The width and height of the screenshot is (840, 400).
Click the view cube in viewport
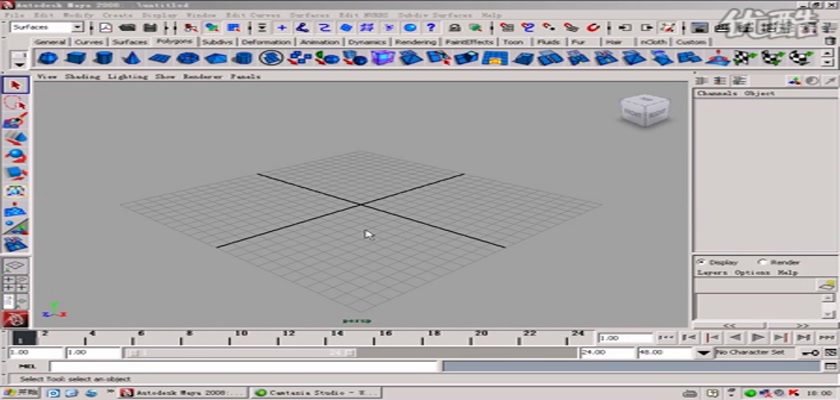click(644, 110)
